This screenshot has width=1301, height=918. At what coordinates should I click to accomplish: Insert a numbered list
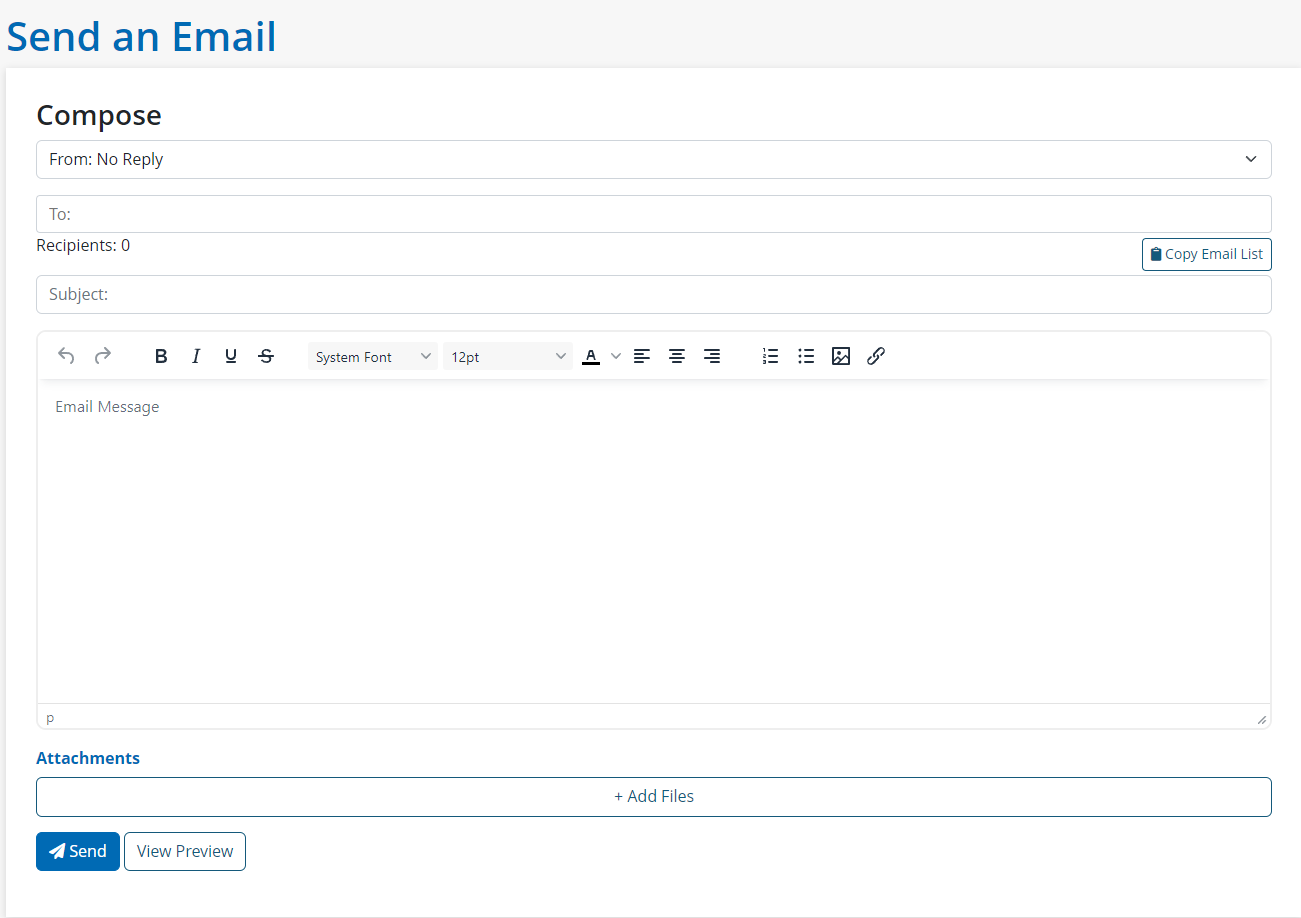[770, 356]
